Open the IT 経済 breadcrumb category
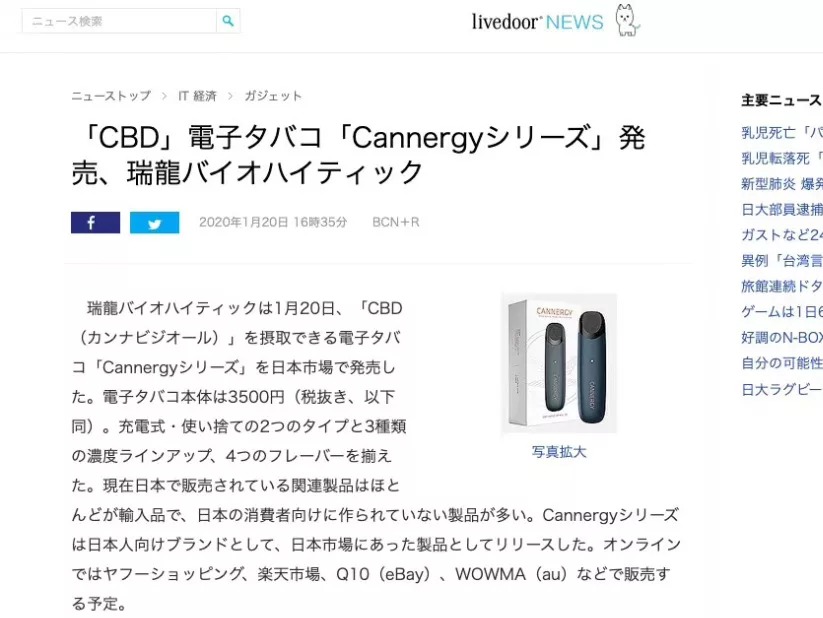The width and height of the screenshot is (823, 618). click(197, 96)
